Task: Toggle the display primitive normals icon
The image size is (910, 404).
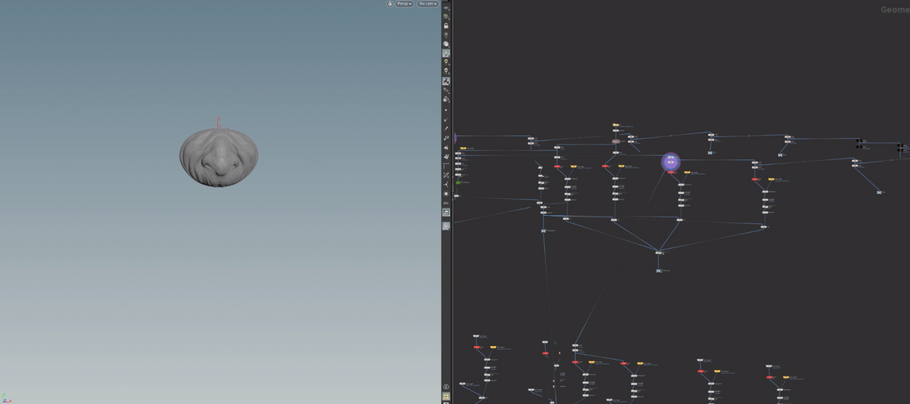Action: [446, 147]
